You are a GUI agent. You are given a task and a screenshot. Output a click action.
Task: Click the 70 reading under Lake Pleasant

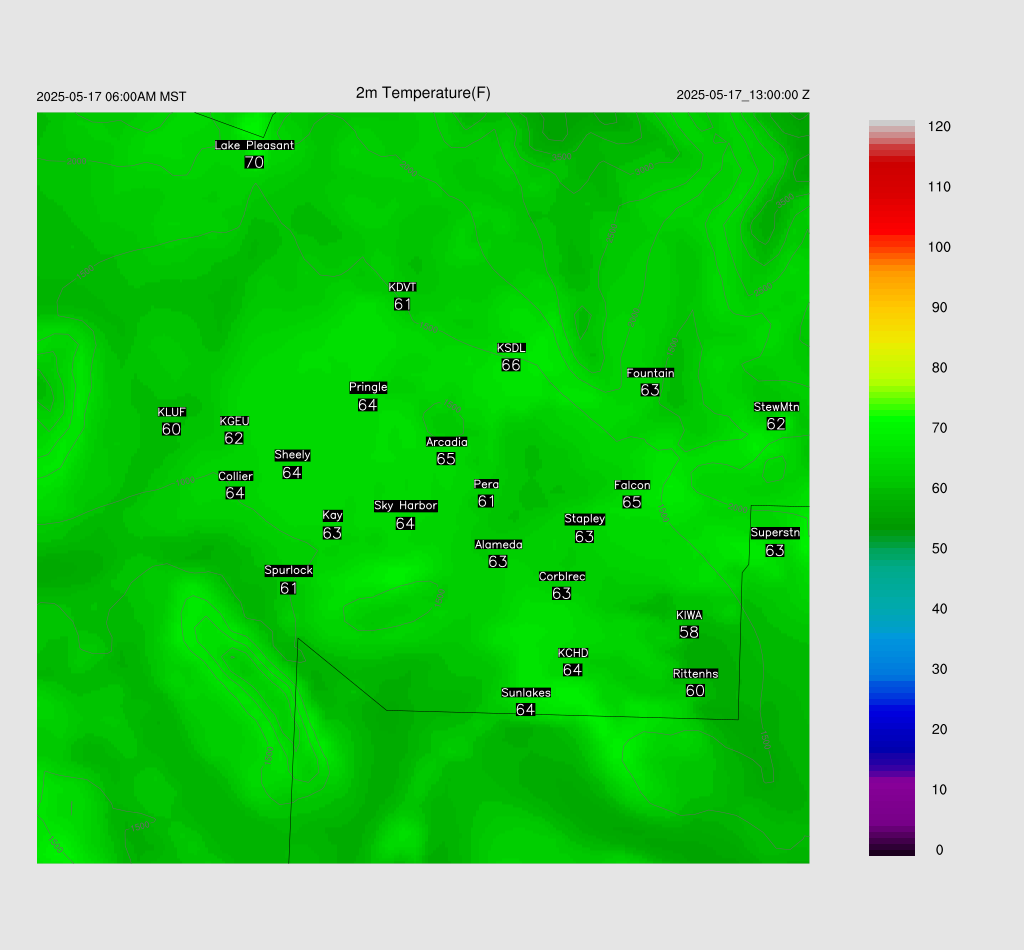coord(254,162)
